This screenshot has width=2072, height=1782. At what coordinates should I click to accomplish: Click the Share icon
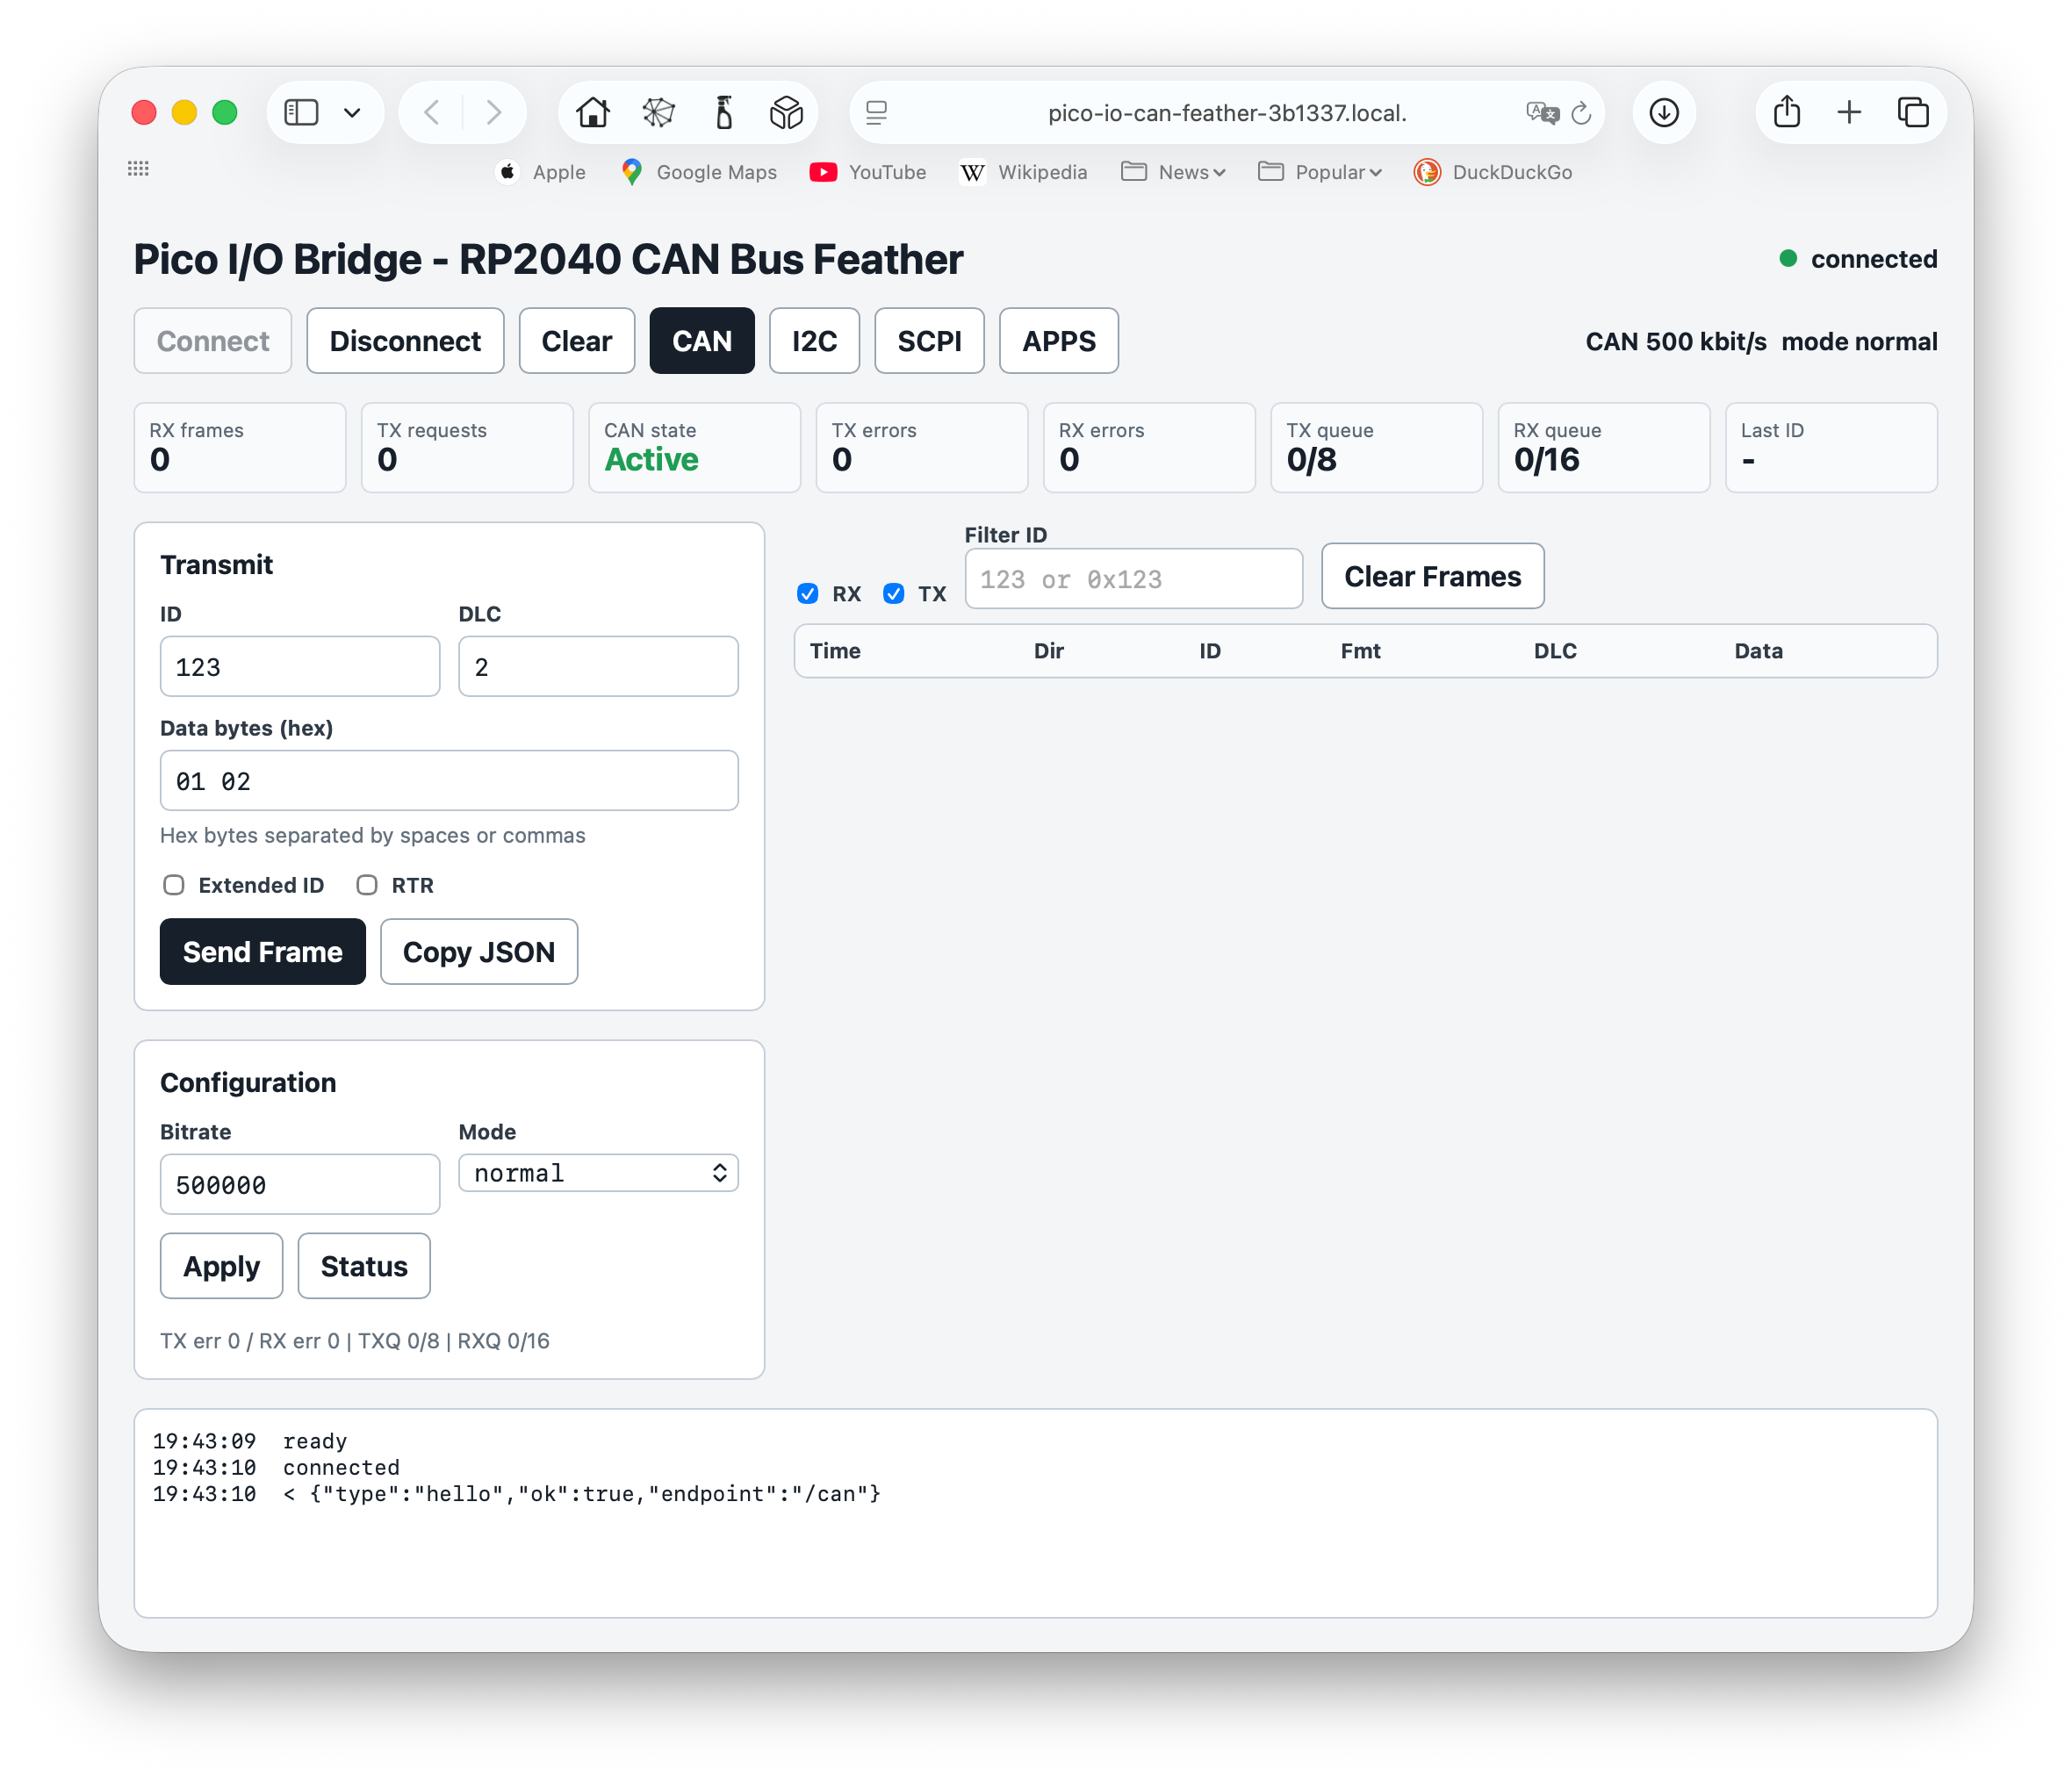[x=1787, y=111]
